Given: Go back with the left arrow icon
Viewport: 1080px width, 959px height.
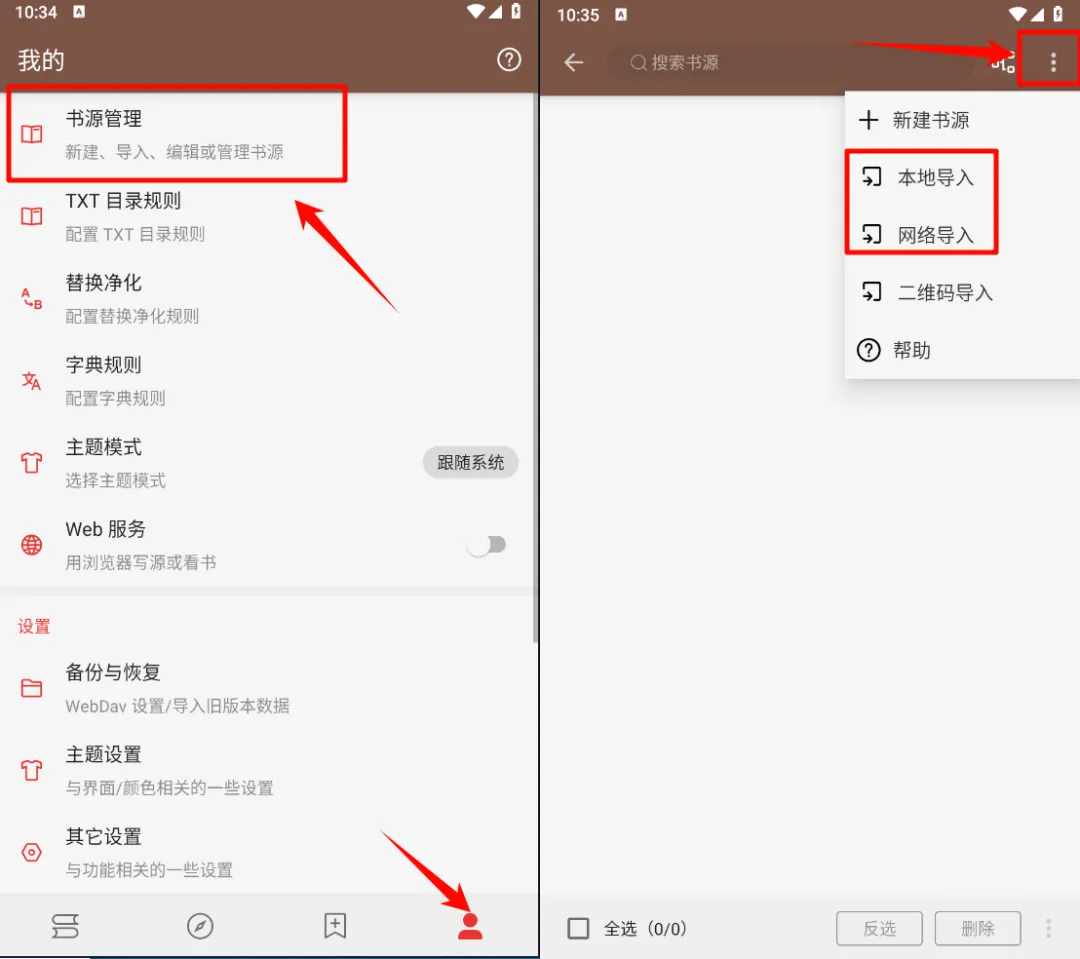Looking at the screenshot, I should coord(573,63).
